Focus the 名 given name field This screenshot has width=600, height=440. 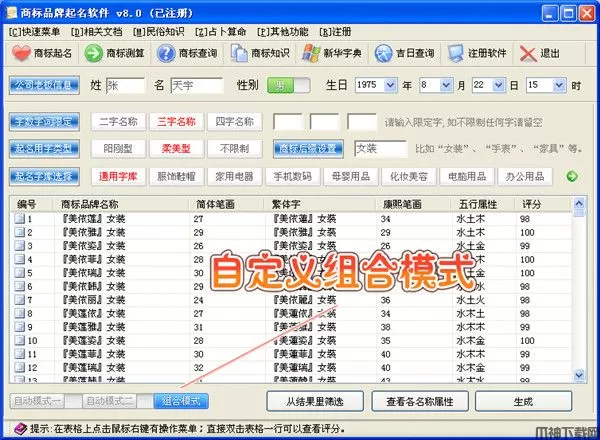[x=197, y=85]
